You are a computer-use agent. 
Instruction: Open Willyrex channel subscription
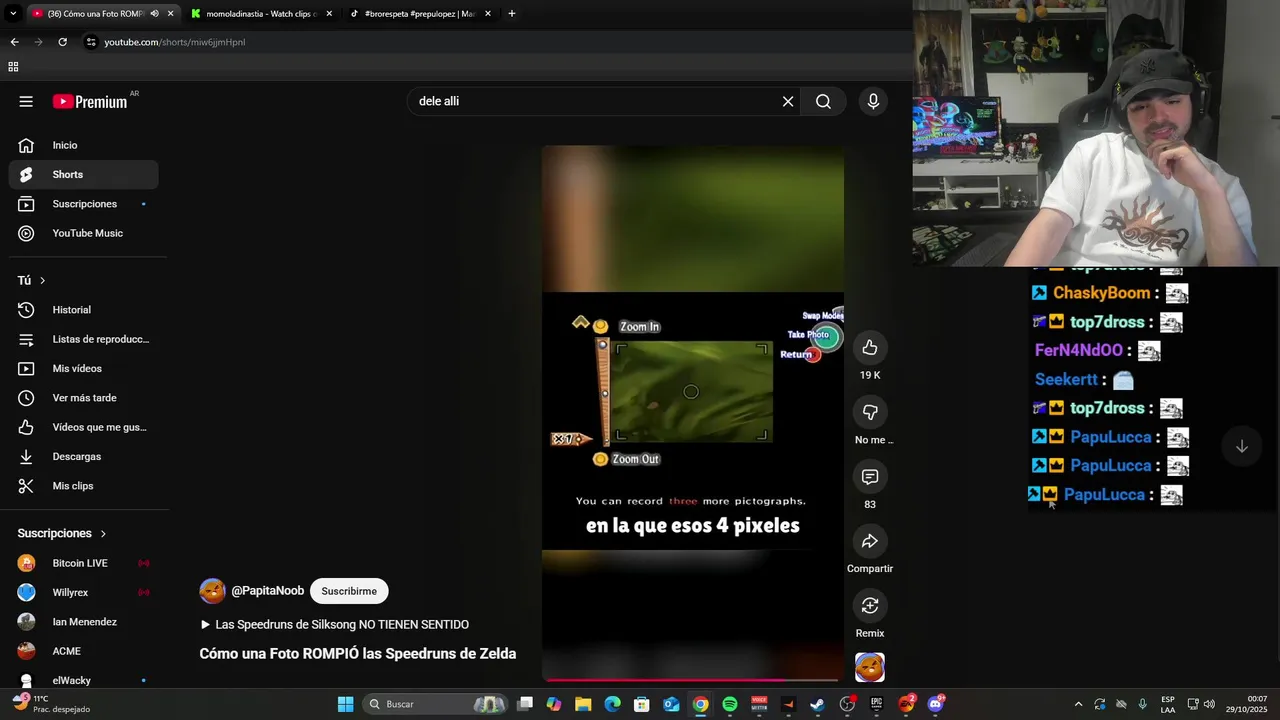coord(84,592)
